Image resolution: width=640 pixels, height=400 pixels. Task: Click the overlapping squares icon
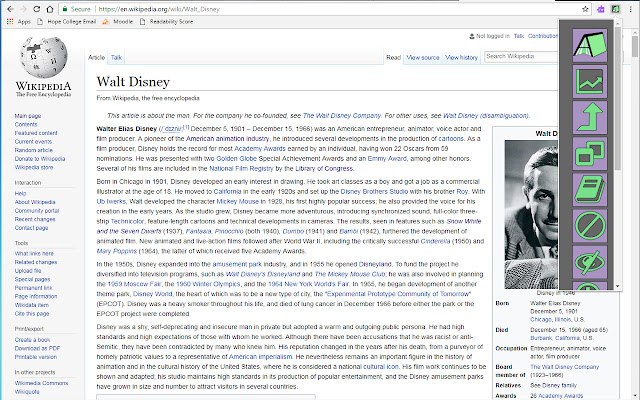pyautogui.click(x=589, y=154)
